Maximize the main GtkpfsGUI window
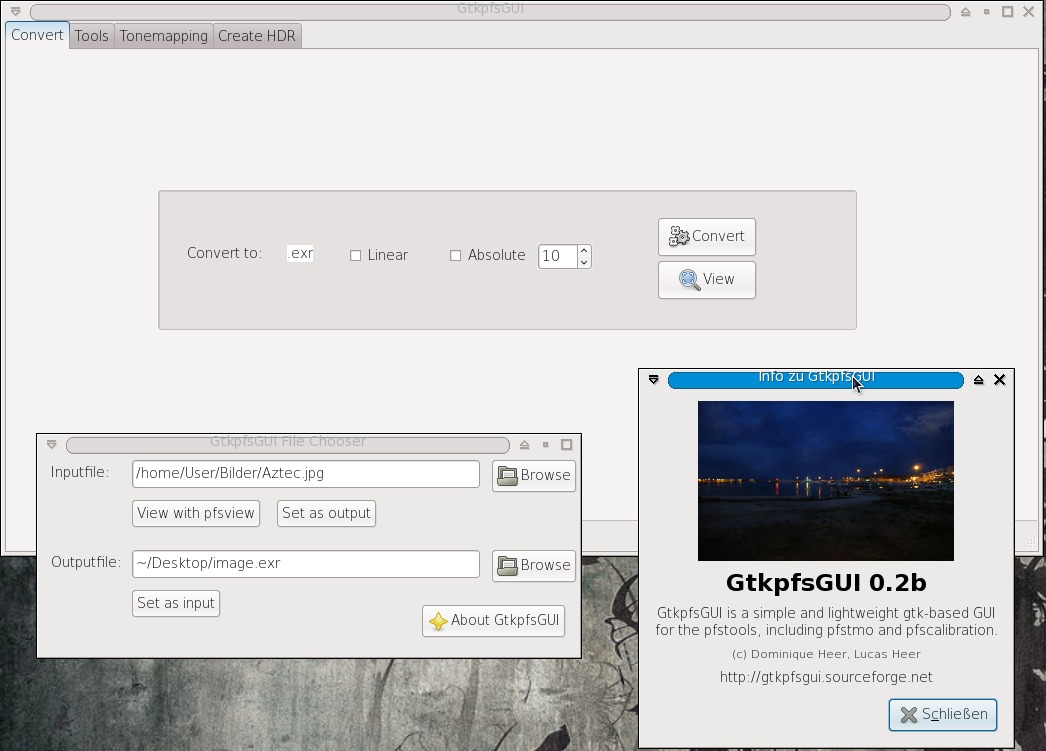Screen dimensions: 1046x751 coord(1007,11)
